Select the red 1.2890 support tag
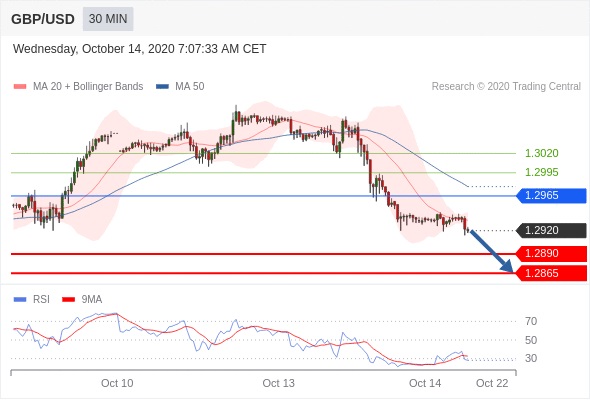590x400 pixels. 551,254
